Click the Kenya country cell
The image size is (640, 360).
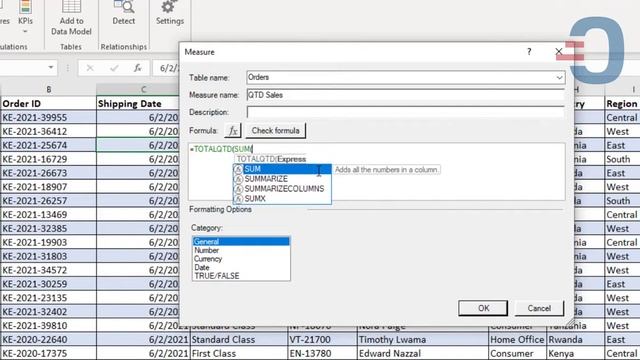[576, 353]
